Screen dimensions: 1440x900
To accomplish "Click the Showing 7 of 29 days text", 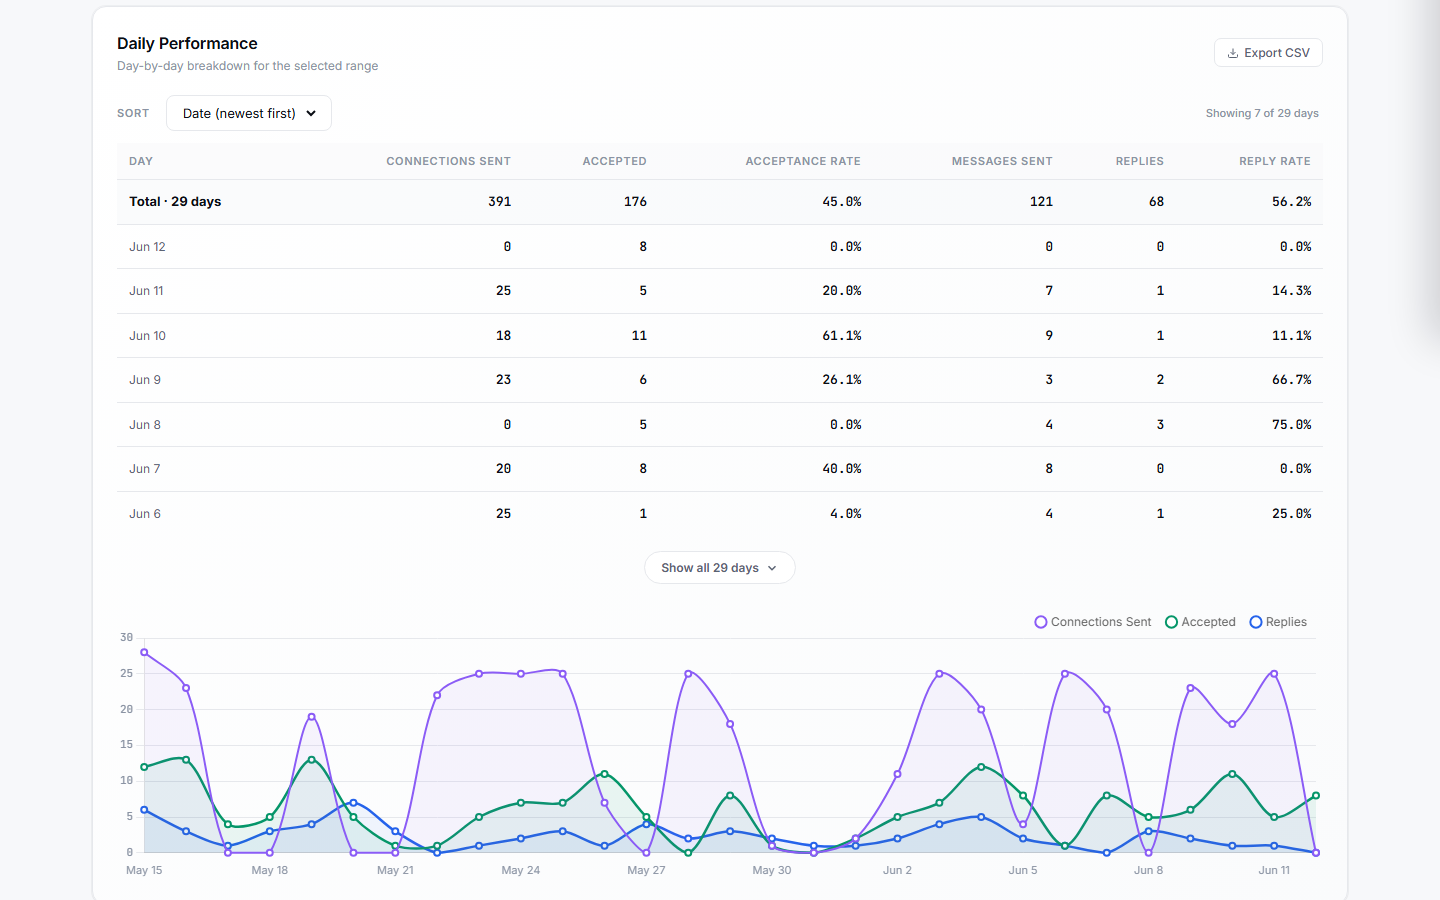I will pyautogui.click(x=1262, y=114).
